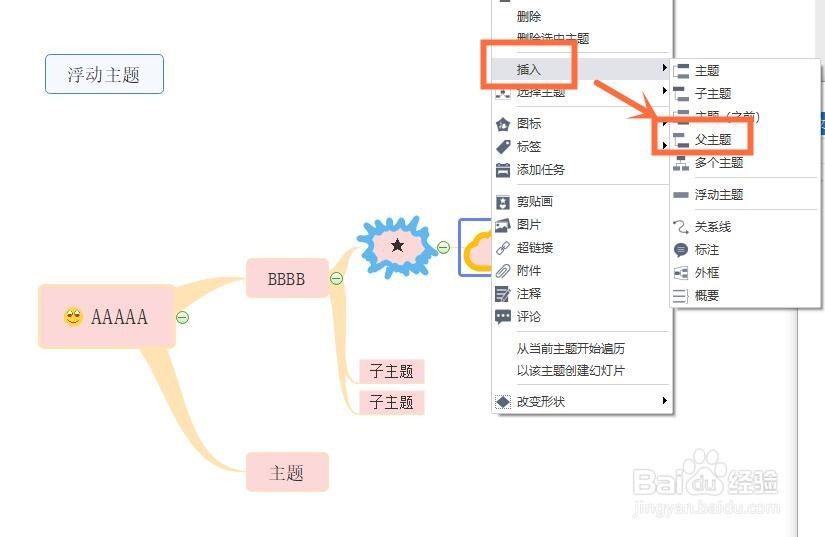Click the 外框 boundary icon in submenu
The image size is (825, 537).
point(681,273)
